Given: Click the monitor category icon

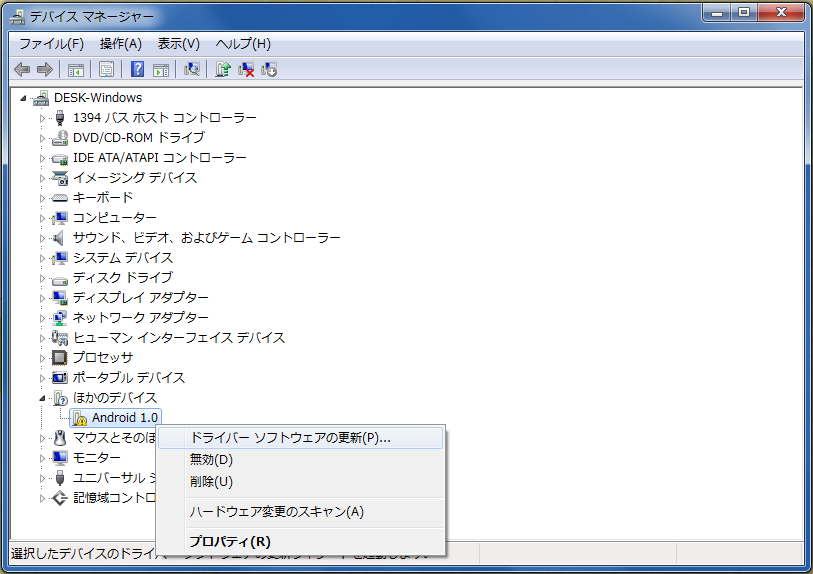Looking at the screenshot, I should (60, 458).
